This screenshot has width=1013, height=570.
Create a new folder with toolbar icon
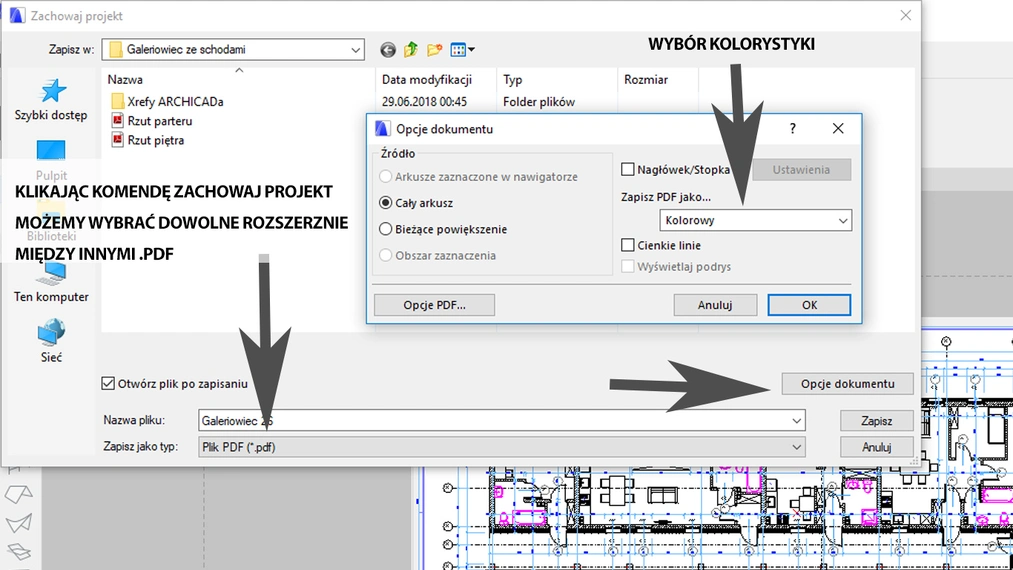434,49
